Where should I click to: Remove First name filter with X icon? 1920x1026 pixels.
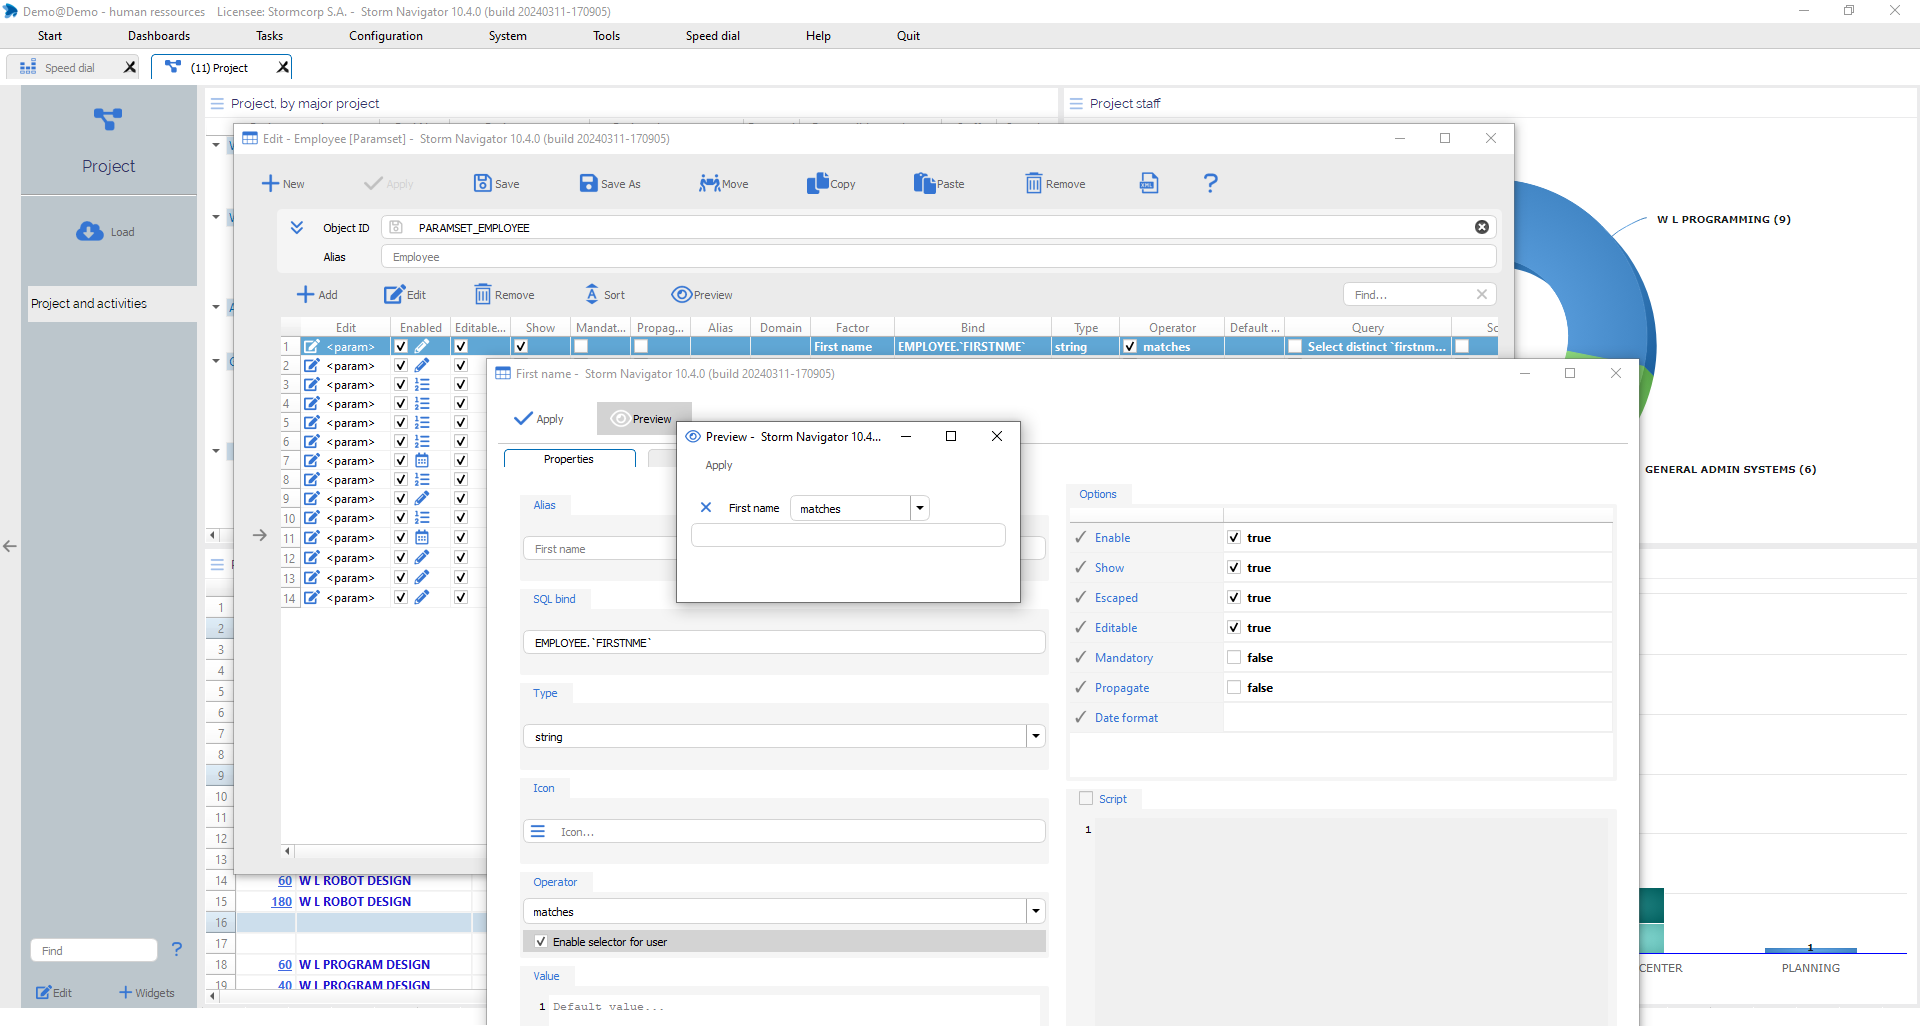tap(706, 508)
